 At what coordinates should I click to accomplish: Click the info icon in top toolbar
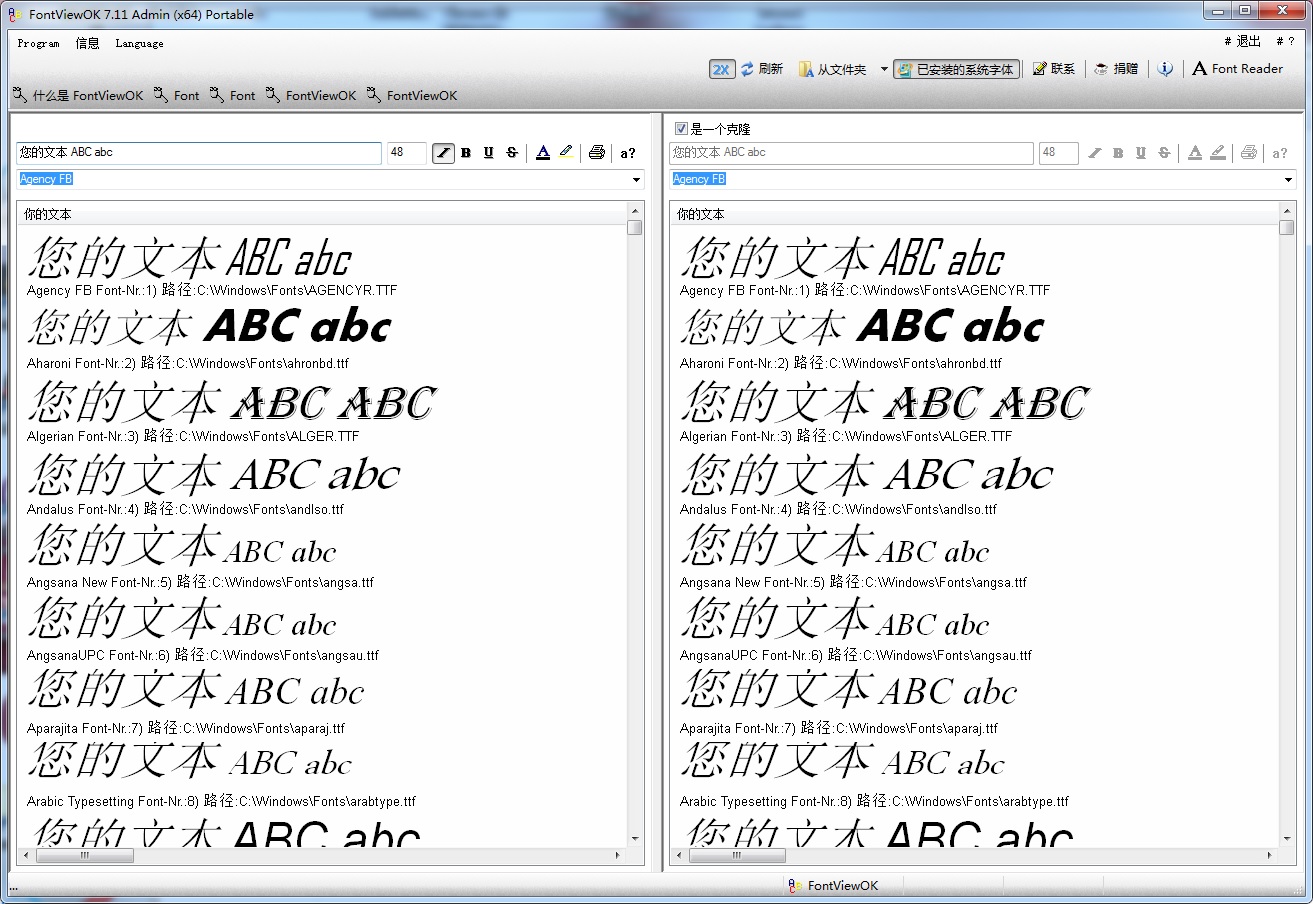1165,69
